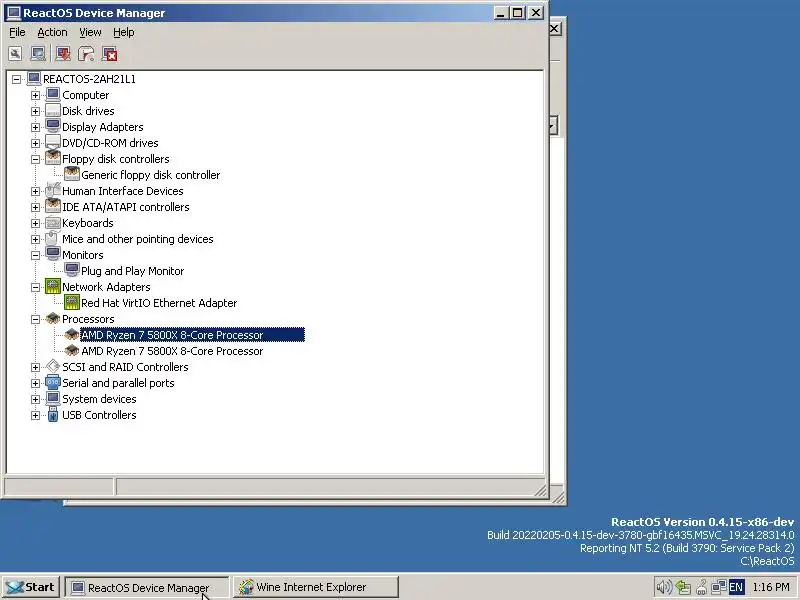Click the System devices category icon
Viewport: 800px width, 600px height.
(53, 398)
